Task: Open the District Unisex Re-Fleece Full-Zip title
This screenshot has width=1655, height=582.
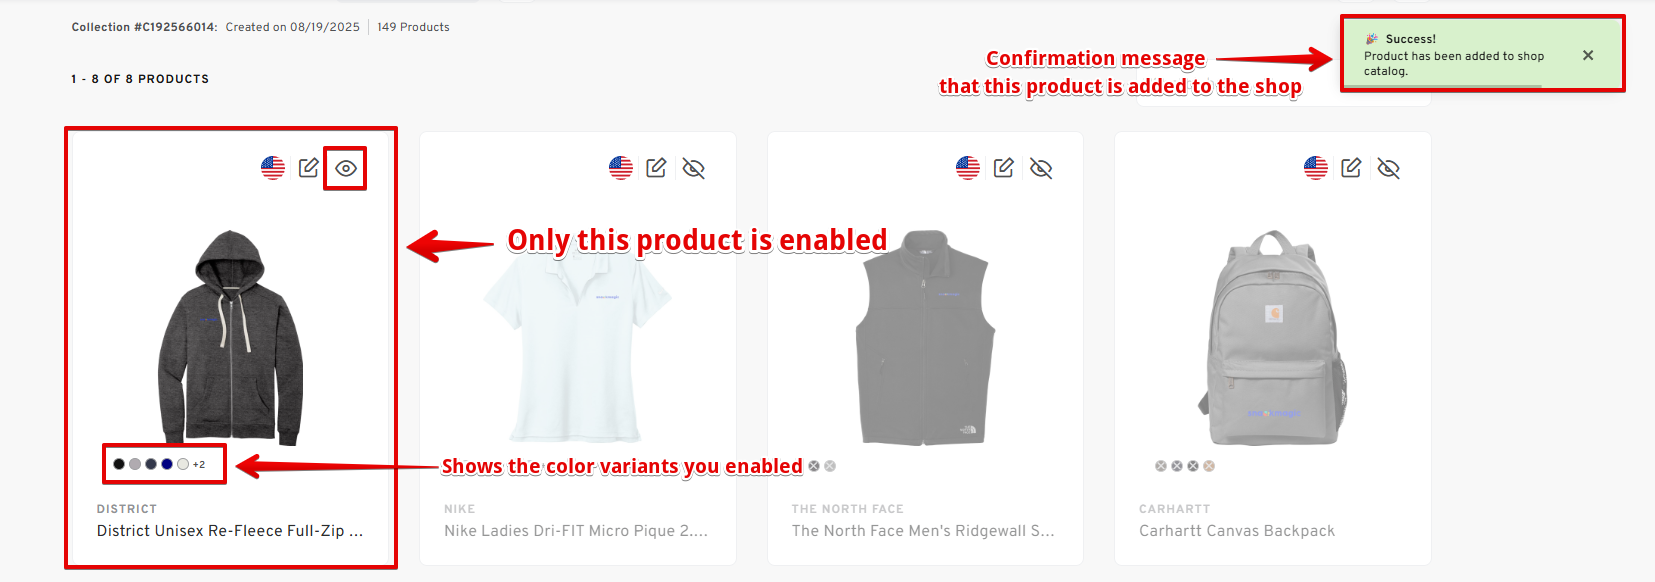Action: click(x=229, y=531)
